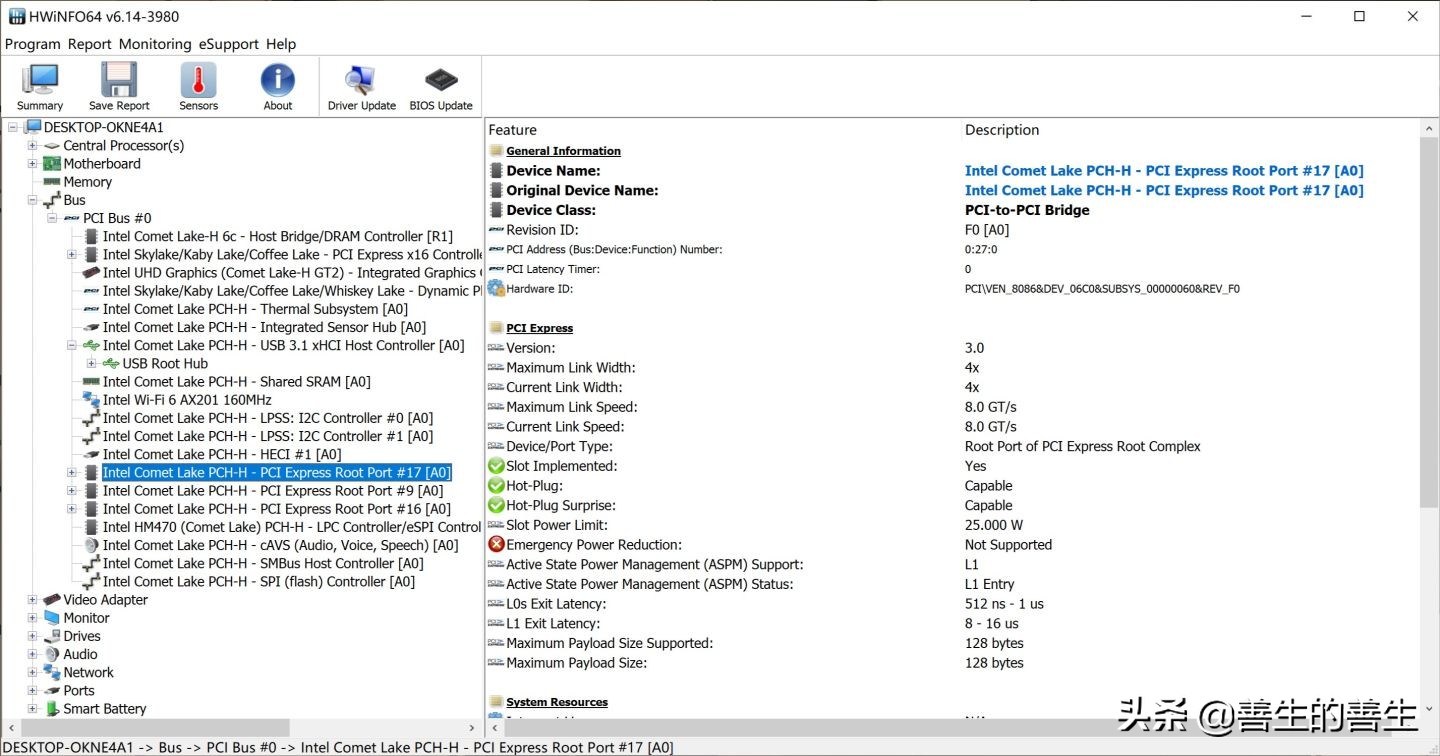Expand the Video Adapter node
Image resolution: width=1440 pixels, height=756 pixels.
point(32,600)
